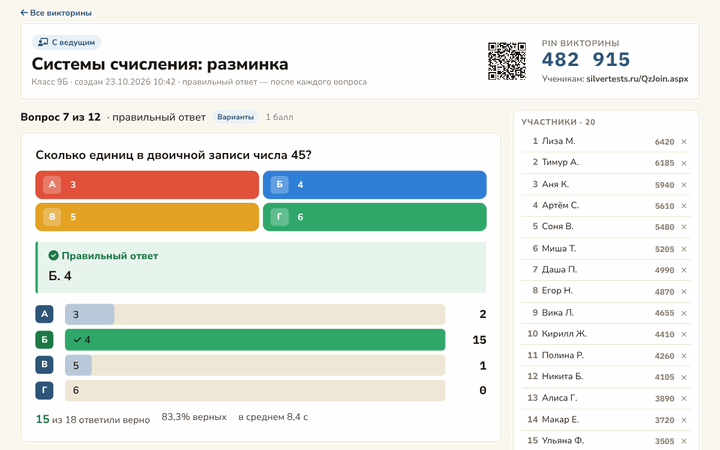
Task: Click the А letter badge in results
Action: click(45, 314)
